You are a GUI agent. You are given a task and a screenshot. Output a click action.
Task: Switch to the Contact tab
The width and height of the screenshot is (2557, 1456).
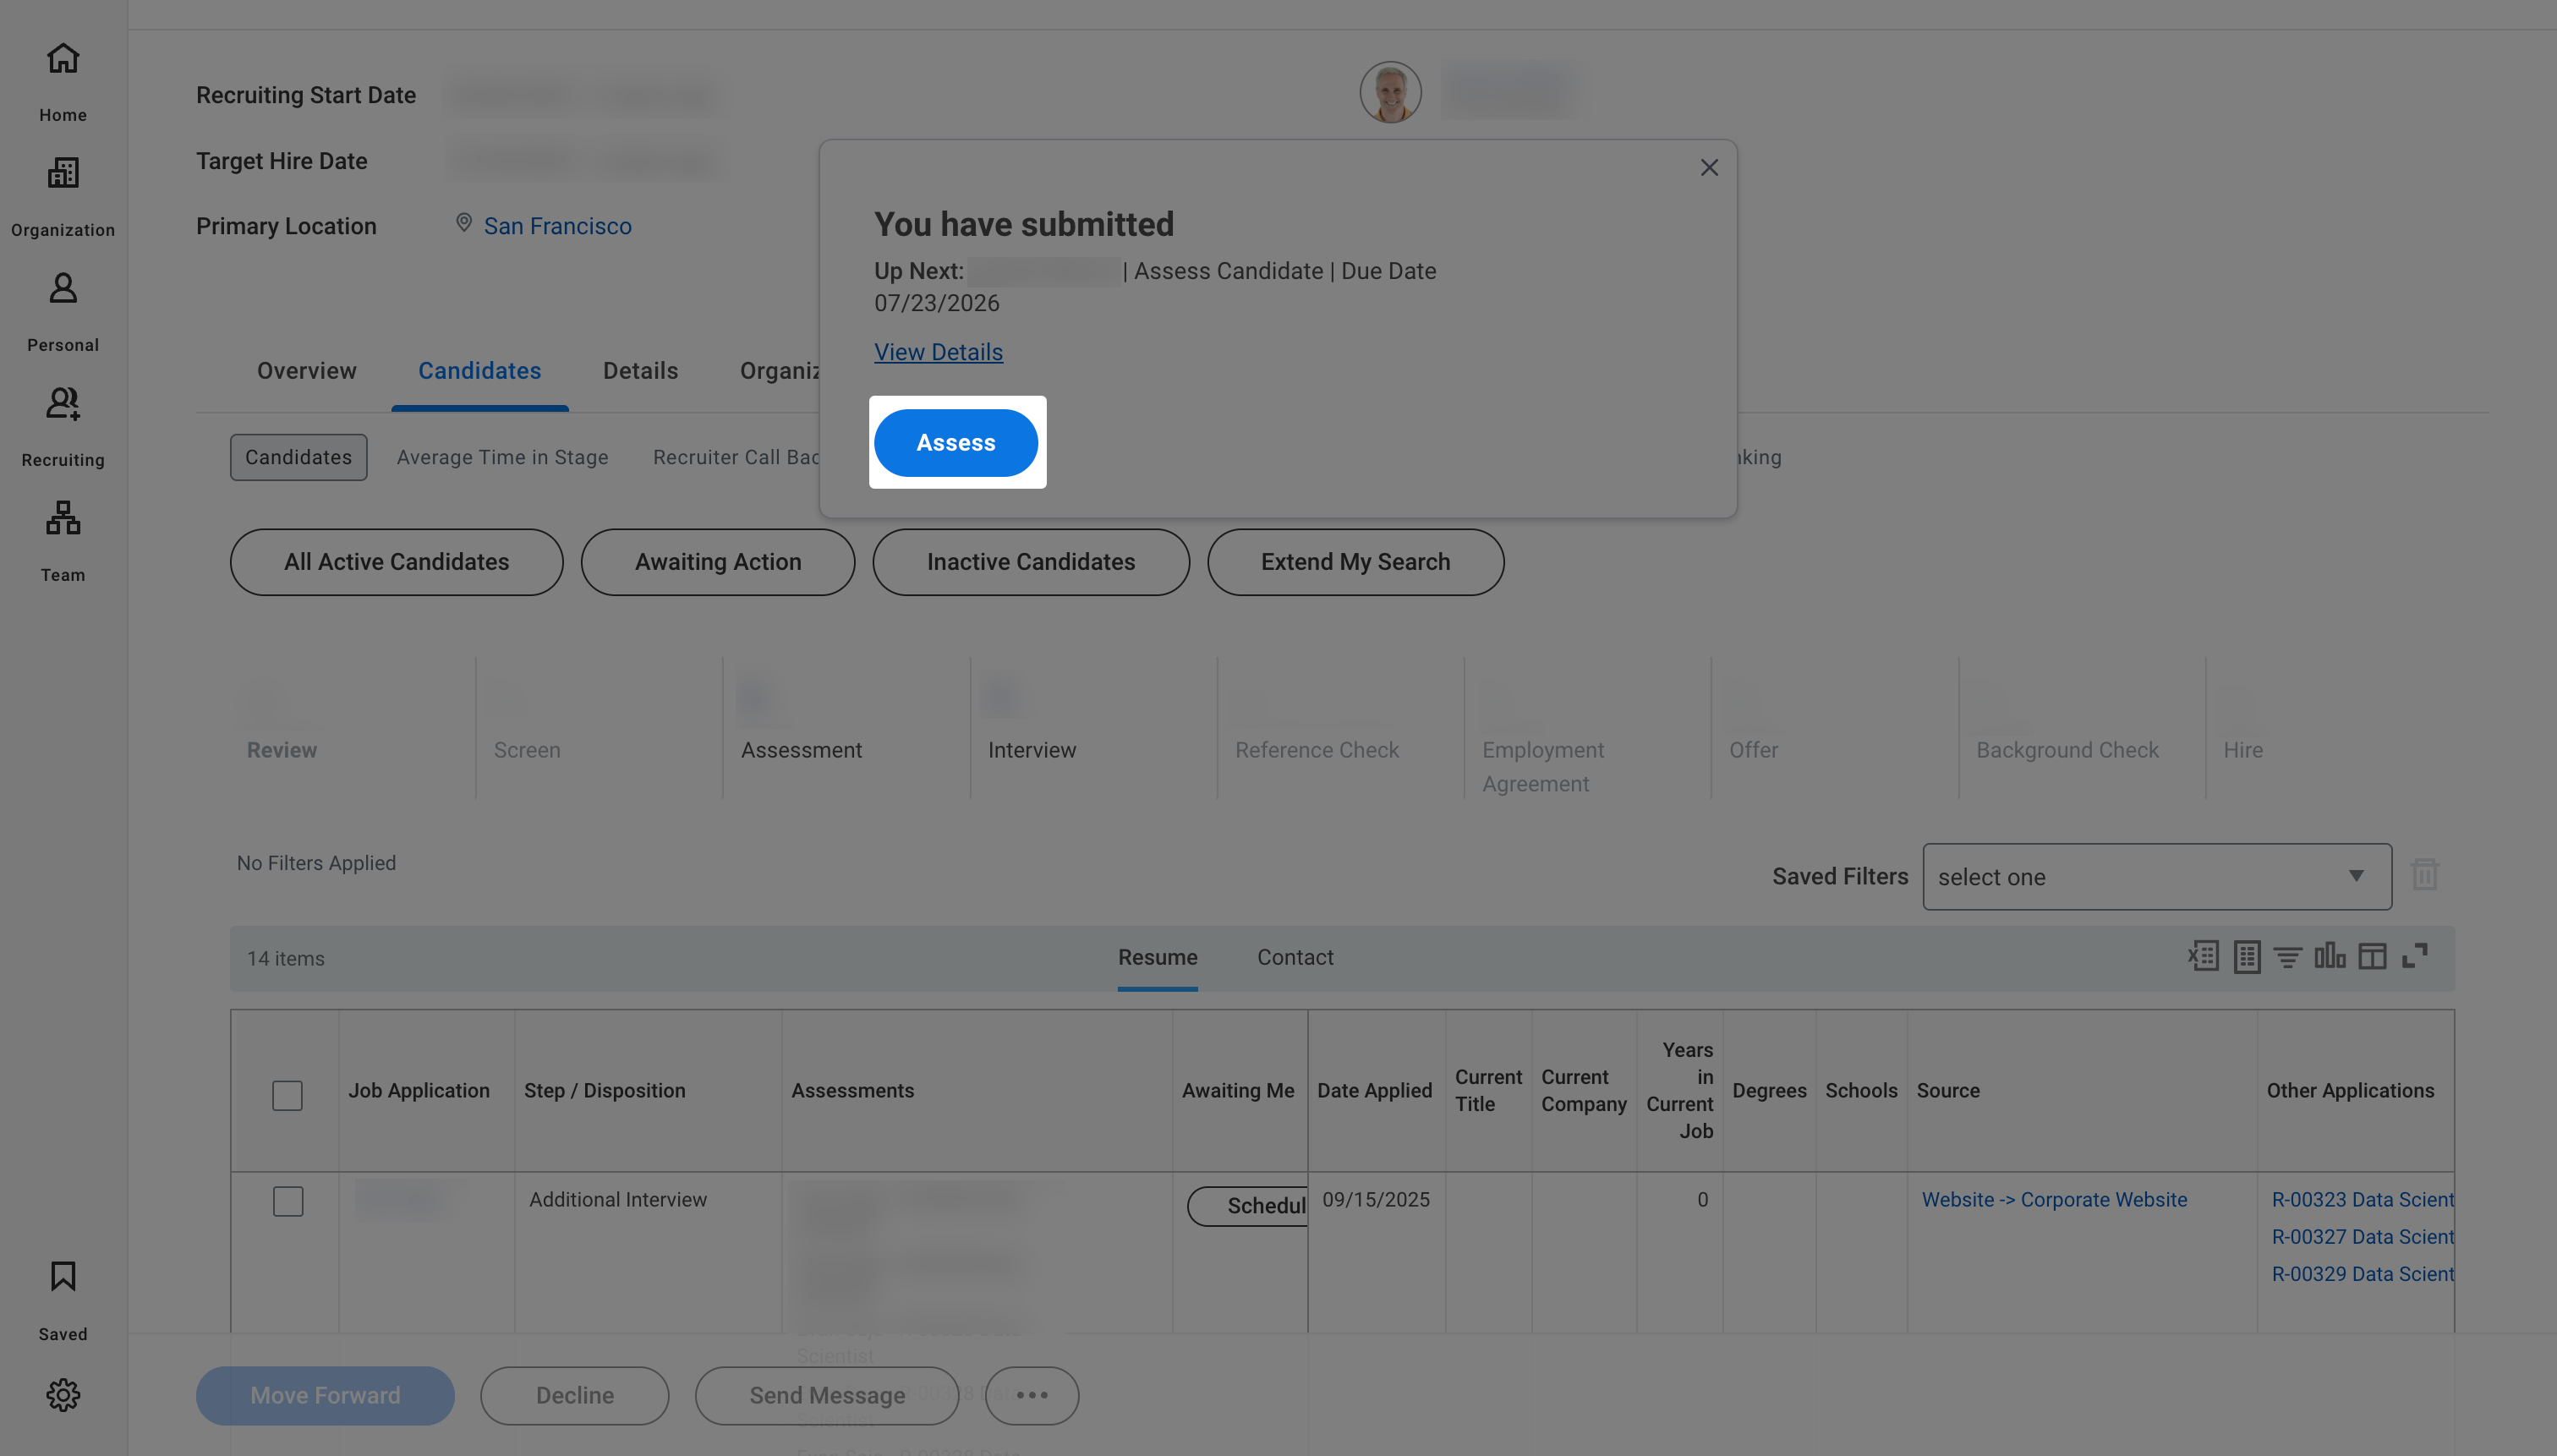[x=1295, y=957]
